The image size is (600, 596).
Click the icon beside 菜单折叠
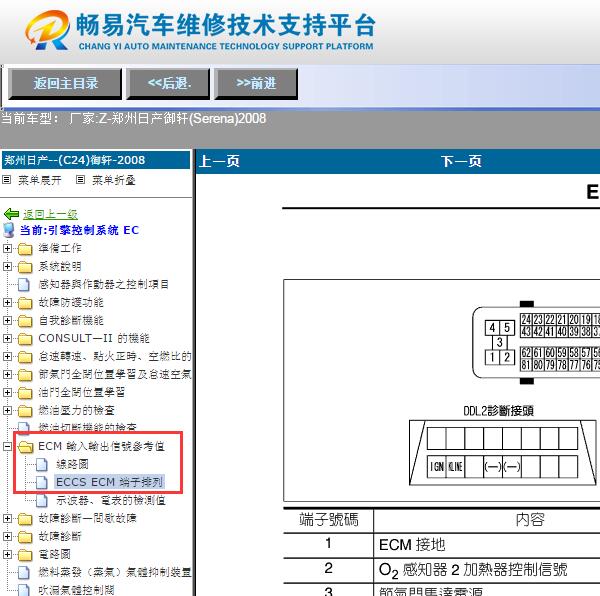click(x=80, y=179)
